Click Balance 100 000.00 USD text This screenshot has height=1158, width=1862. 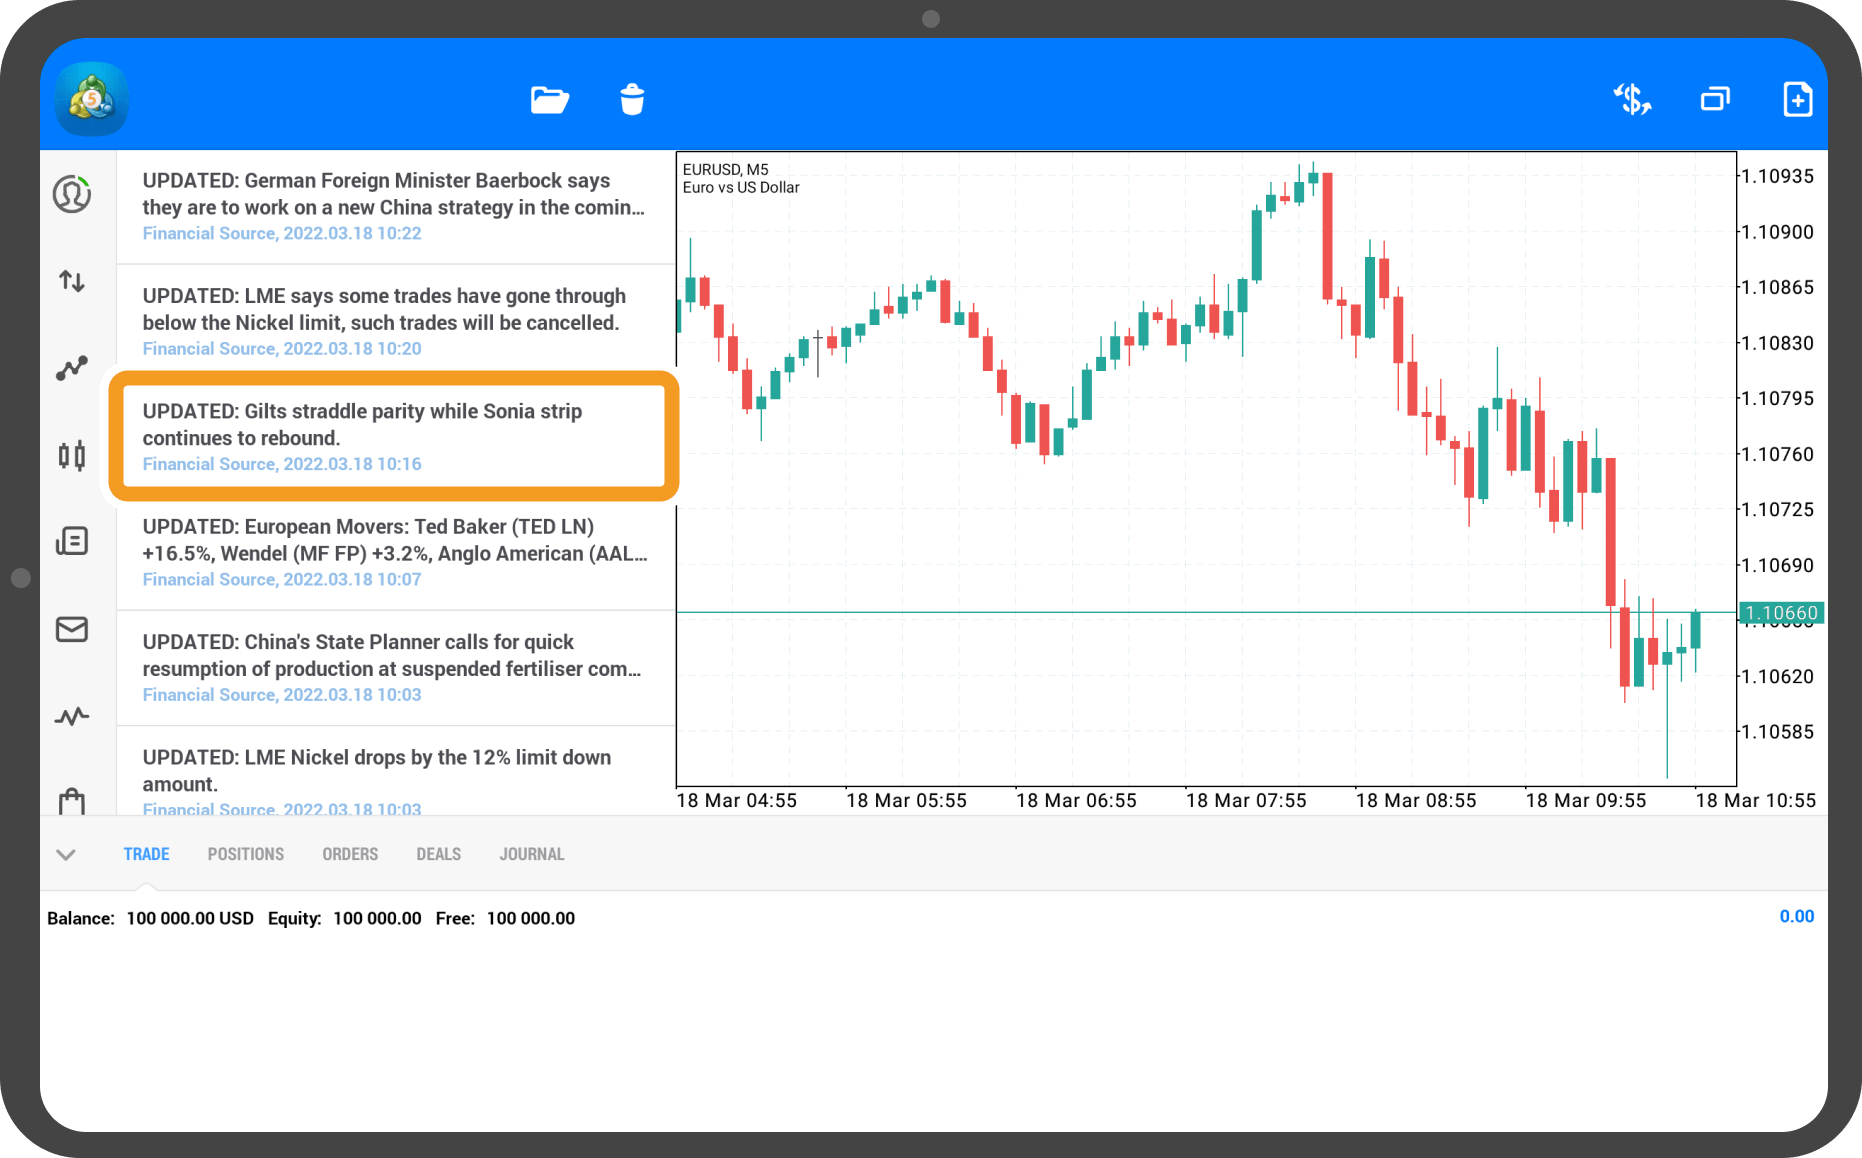point(150,918)
